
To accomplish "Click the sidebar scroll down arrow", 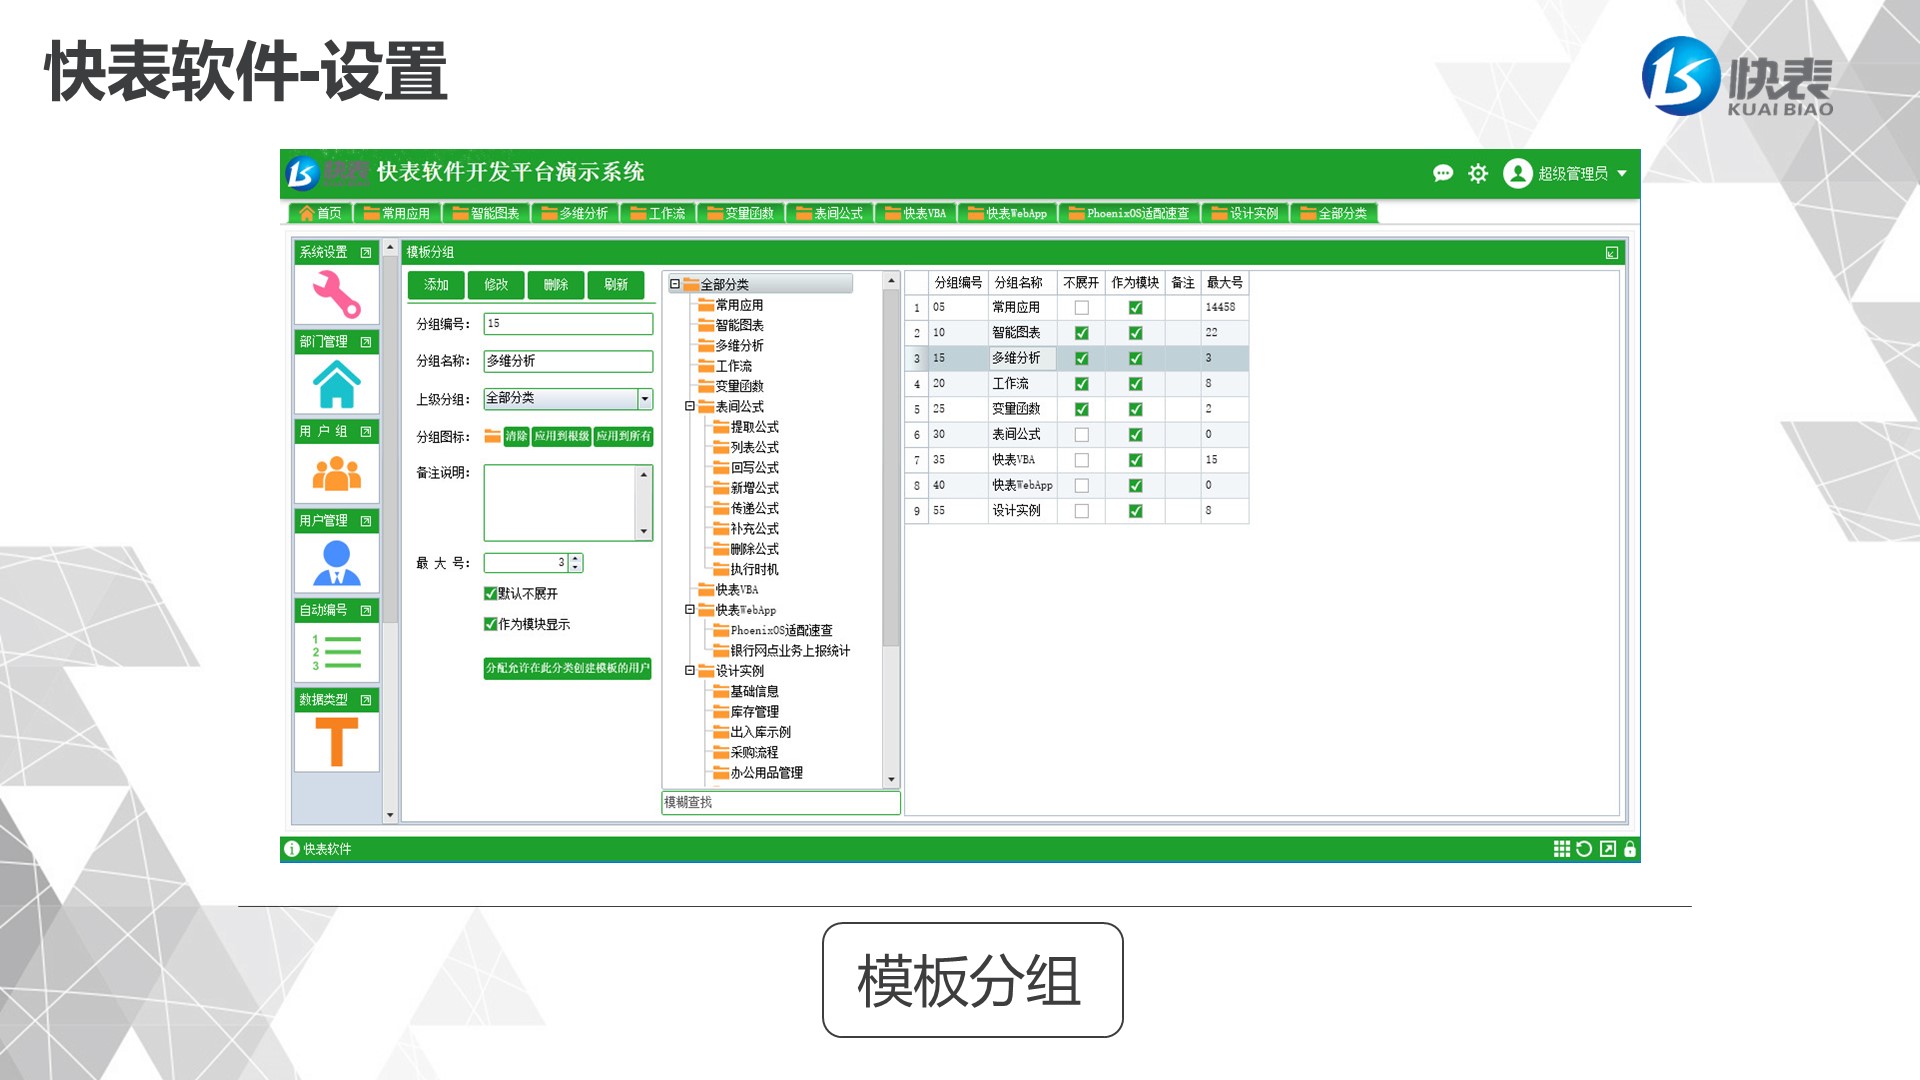I will tap(390, 815).
